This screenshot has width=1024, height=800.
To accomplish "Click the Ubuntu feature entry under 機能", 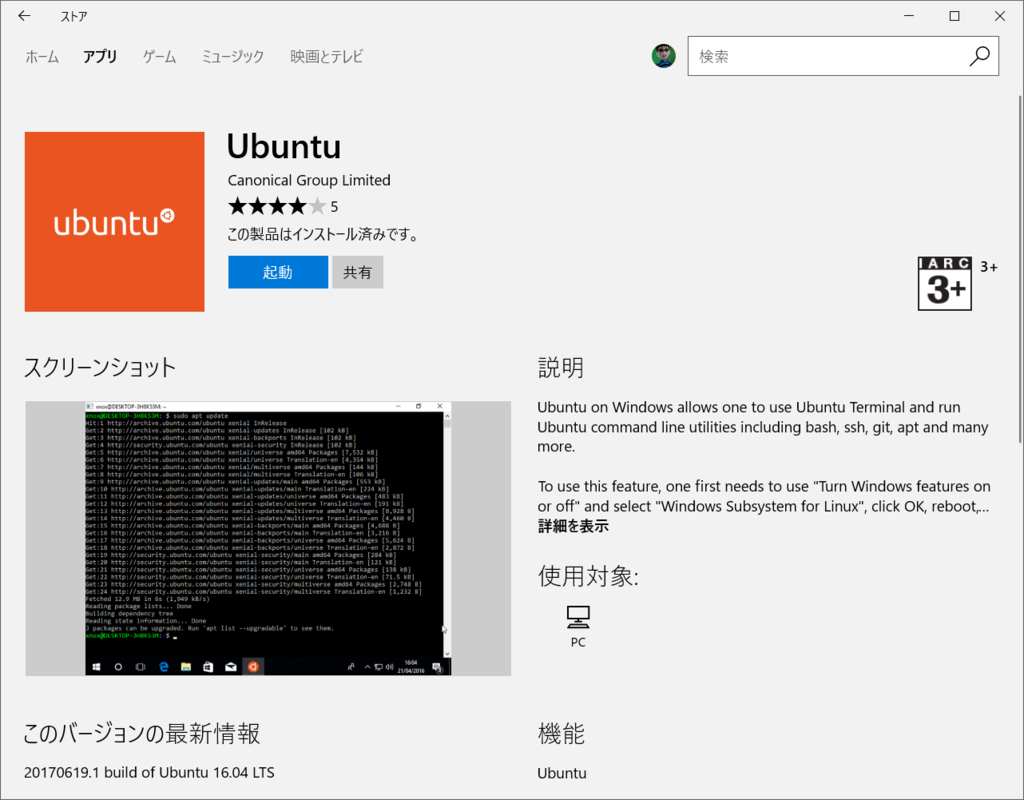I will point(562,773).
